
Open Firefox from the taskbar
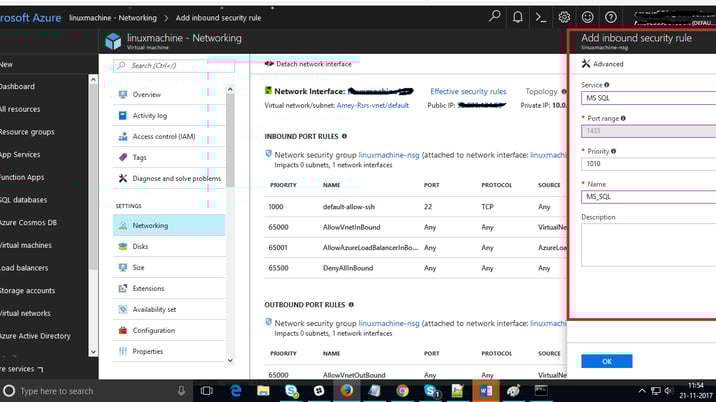point(347,391)
